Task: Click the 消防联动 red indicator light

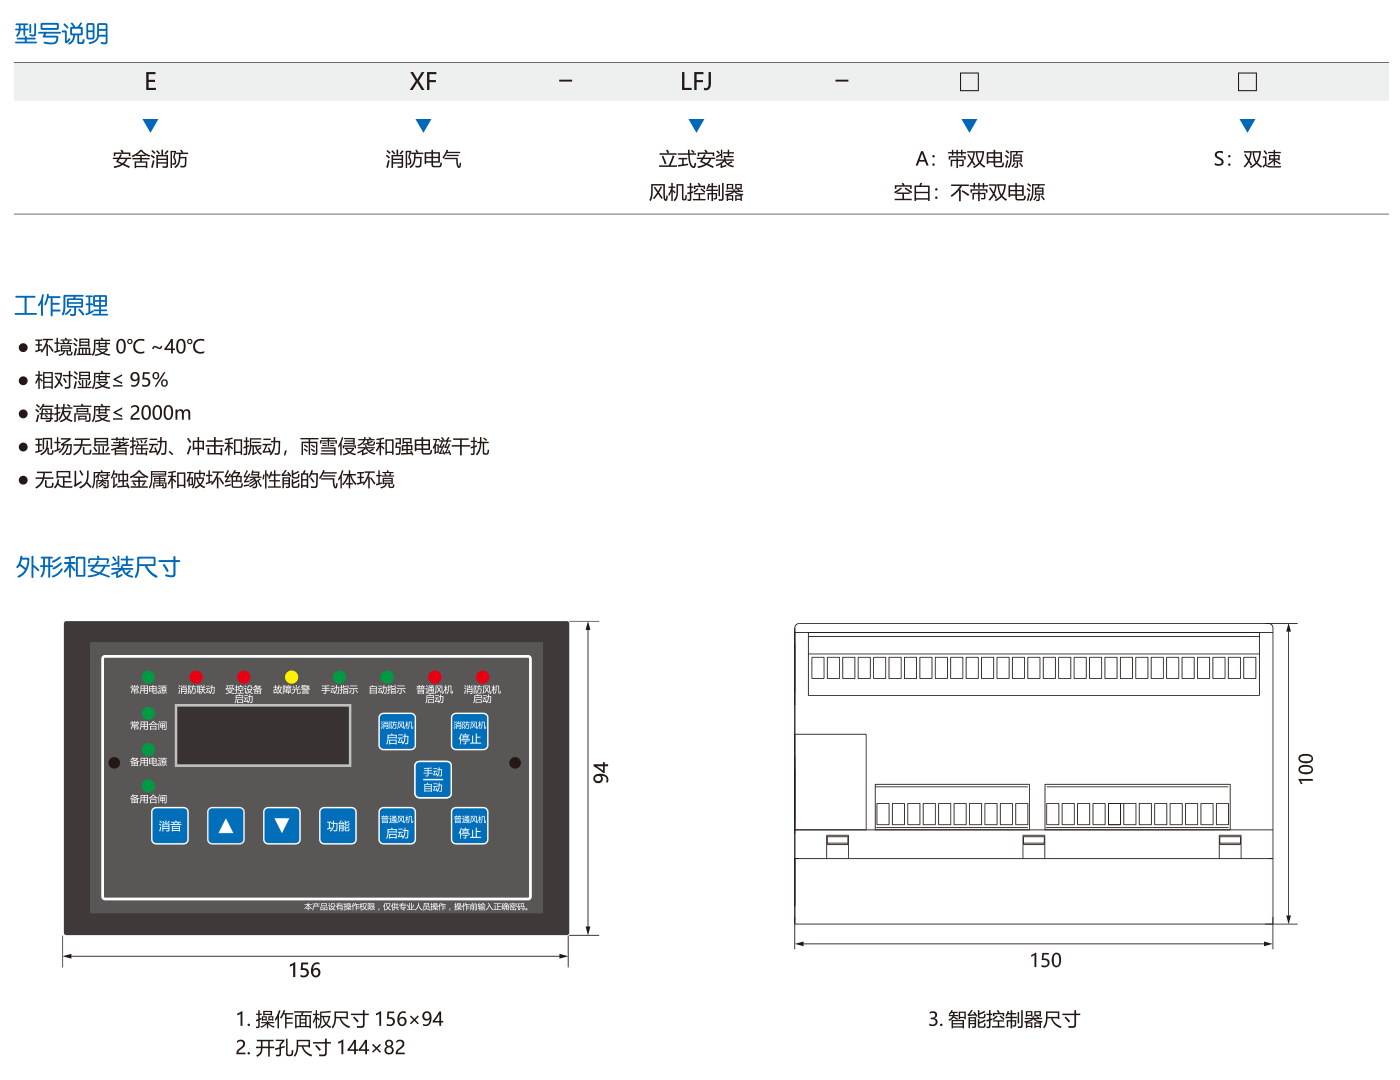Action: [196, 677]
